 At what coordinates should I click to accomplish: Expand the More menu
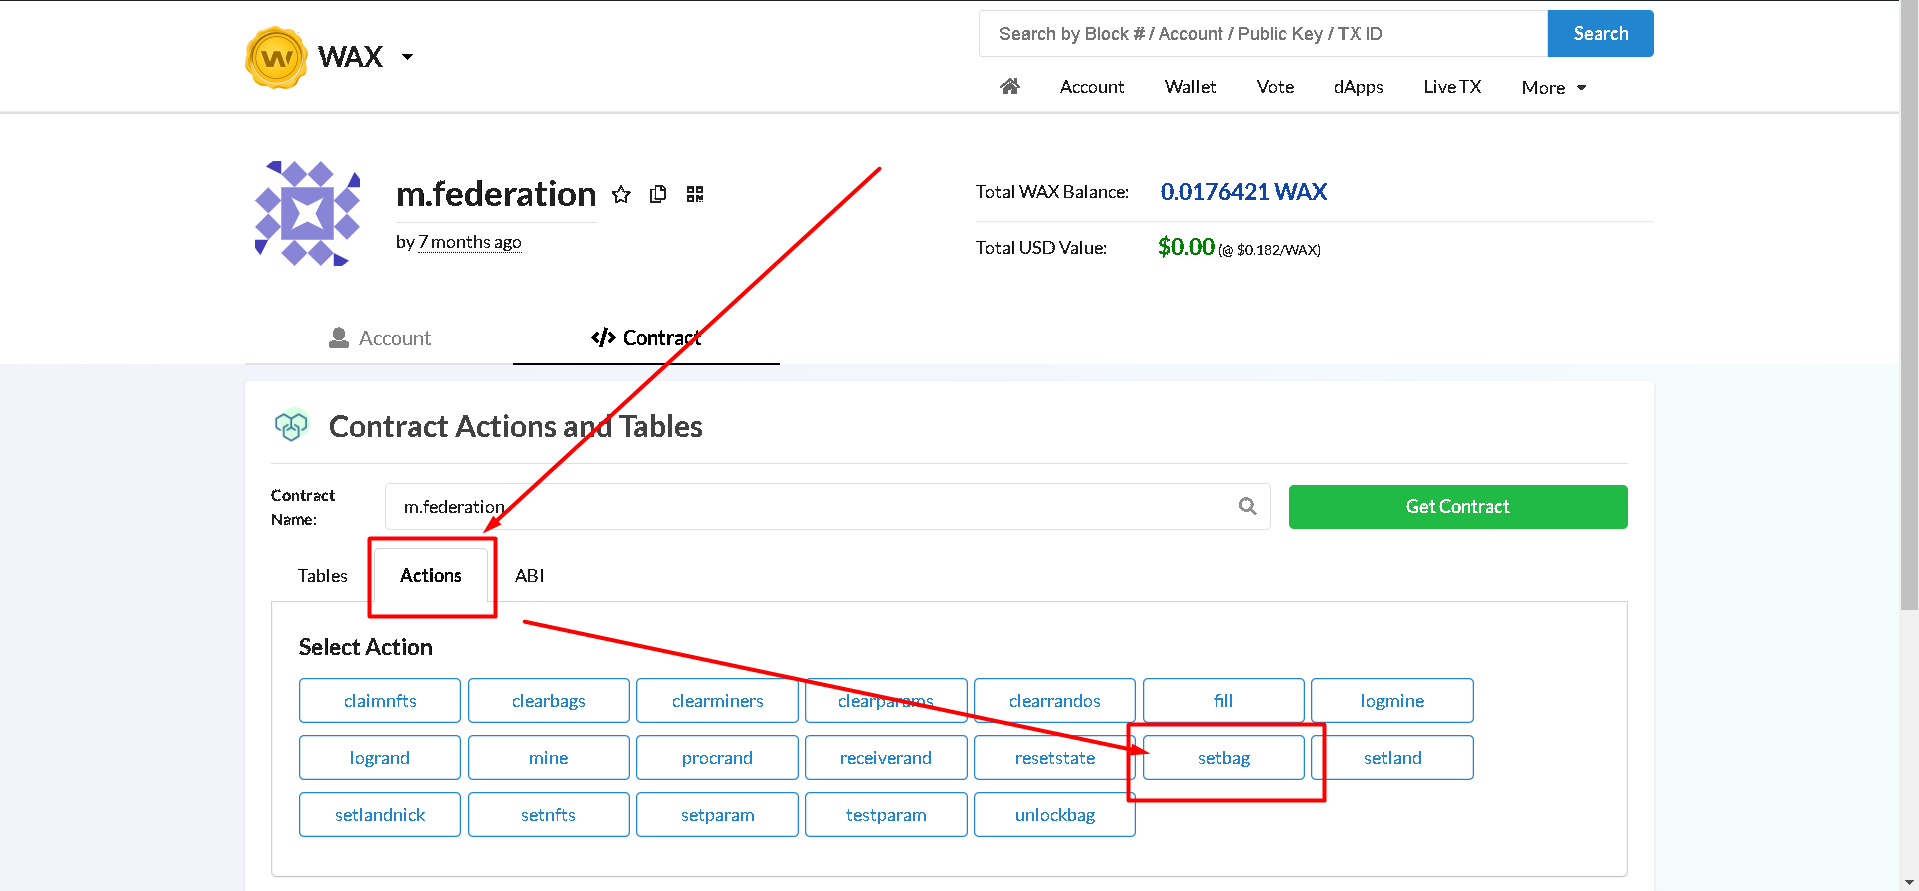(x=1554, y=88)
